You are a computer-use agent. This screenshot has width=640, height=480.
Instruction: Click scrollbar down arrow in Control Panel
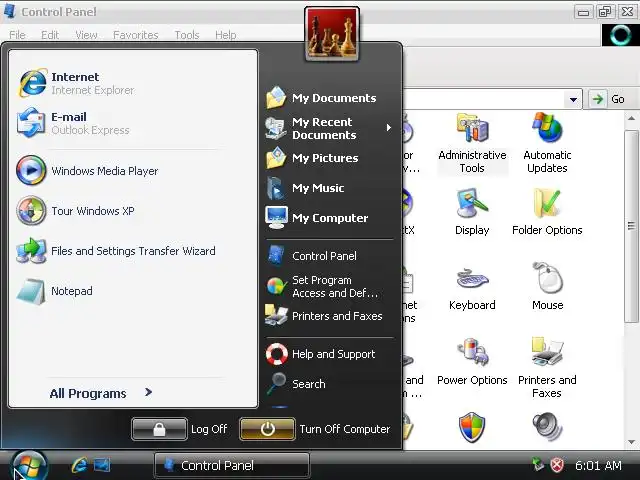pyautogui.click(x=631, y=442)
